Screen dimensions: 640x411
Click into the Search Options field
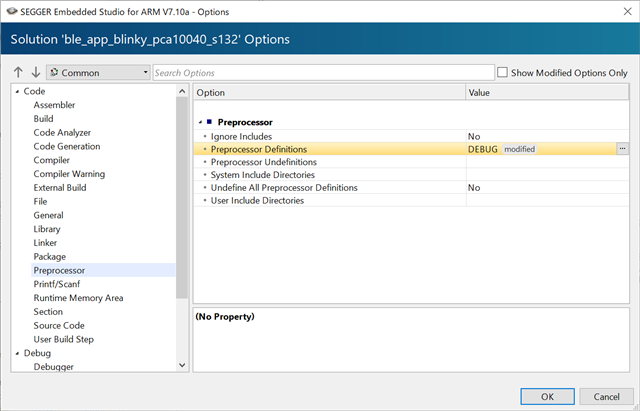point(324,73)
